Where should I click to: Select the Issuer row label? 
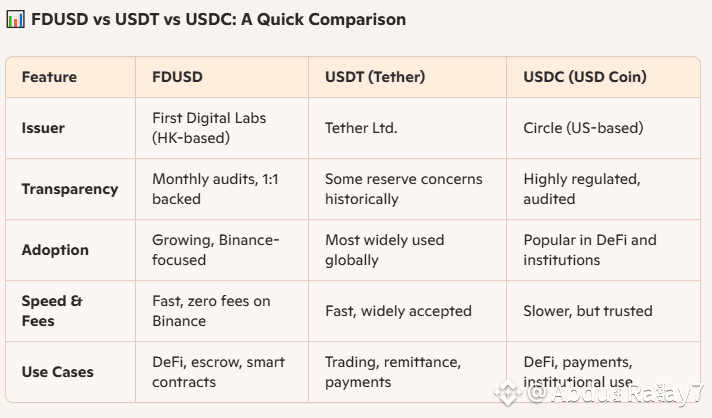[43, 128]
